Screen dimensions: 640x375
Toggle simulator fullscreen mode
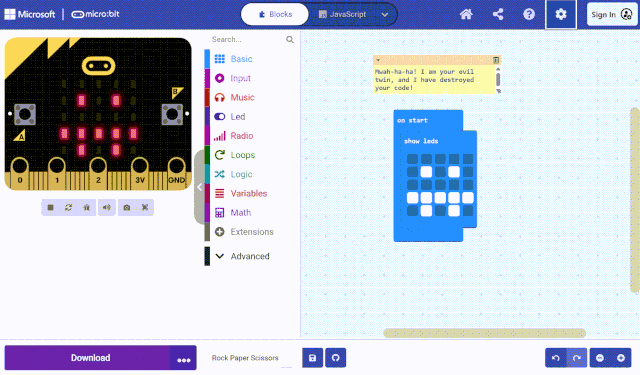(x=145, y=208)
